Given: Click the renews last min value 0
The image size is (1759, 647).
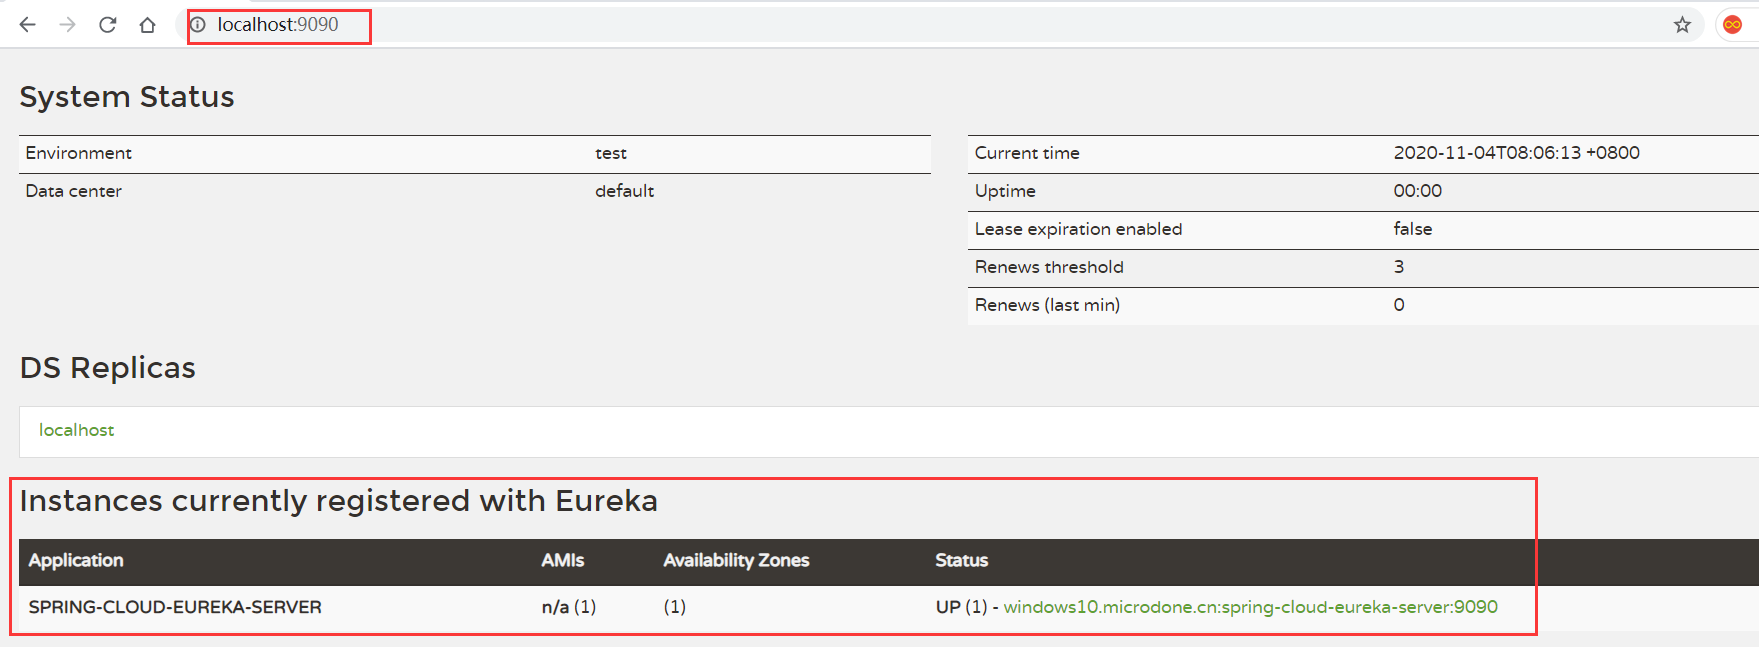Looking at the screenshot, I should pyautogui.click(x=1399, y=305).
